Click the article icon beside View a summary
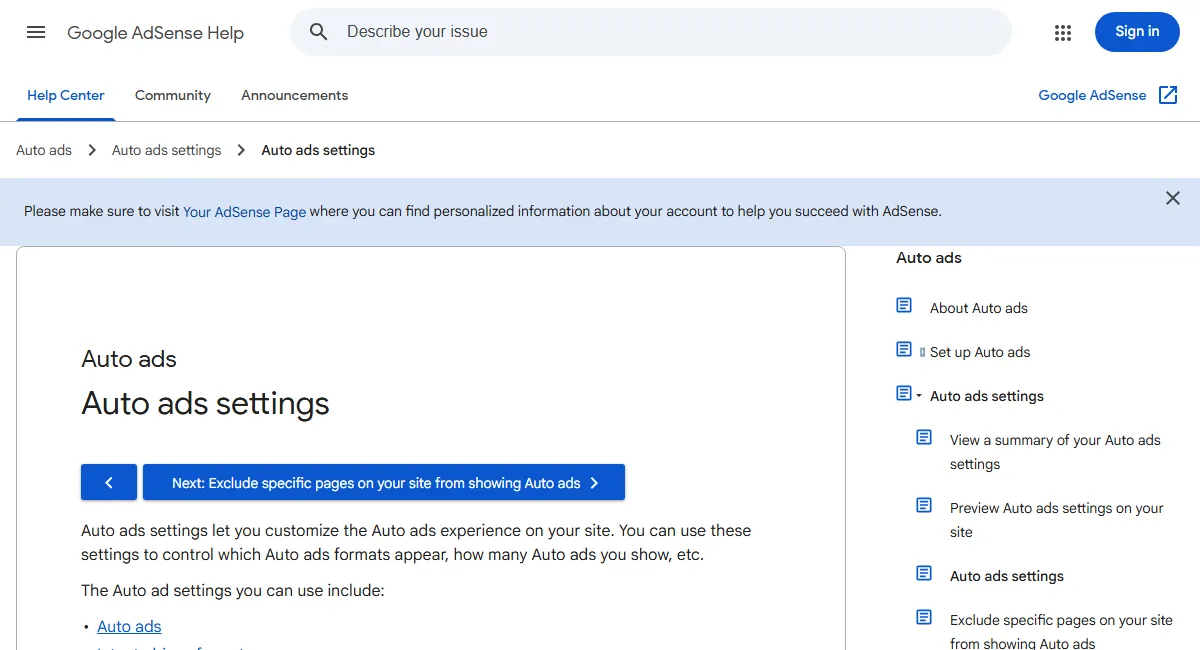This screenshot has width=1200, height=650. pyautogui.click(x=924, y=437)
